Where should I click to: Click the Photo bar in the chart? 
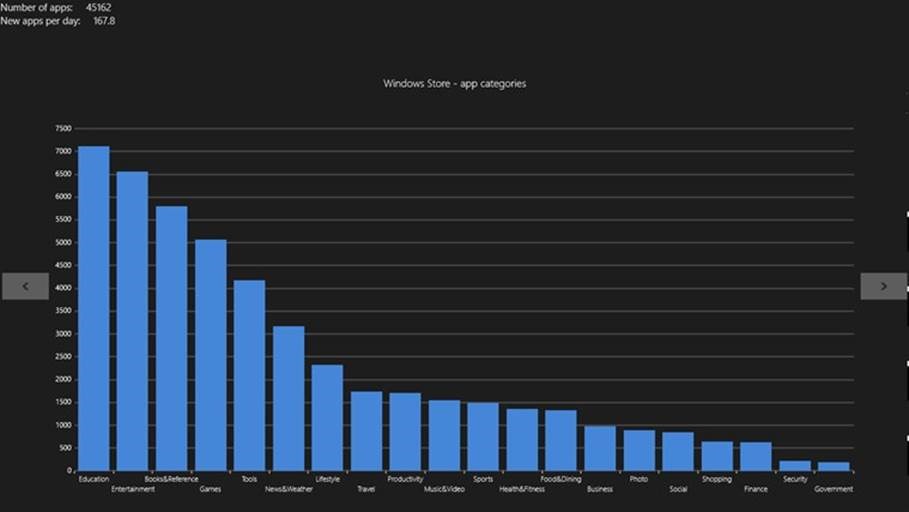tap(639, 450)
